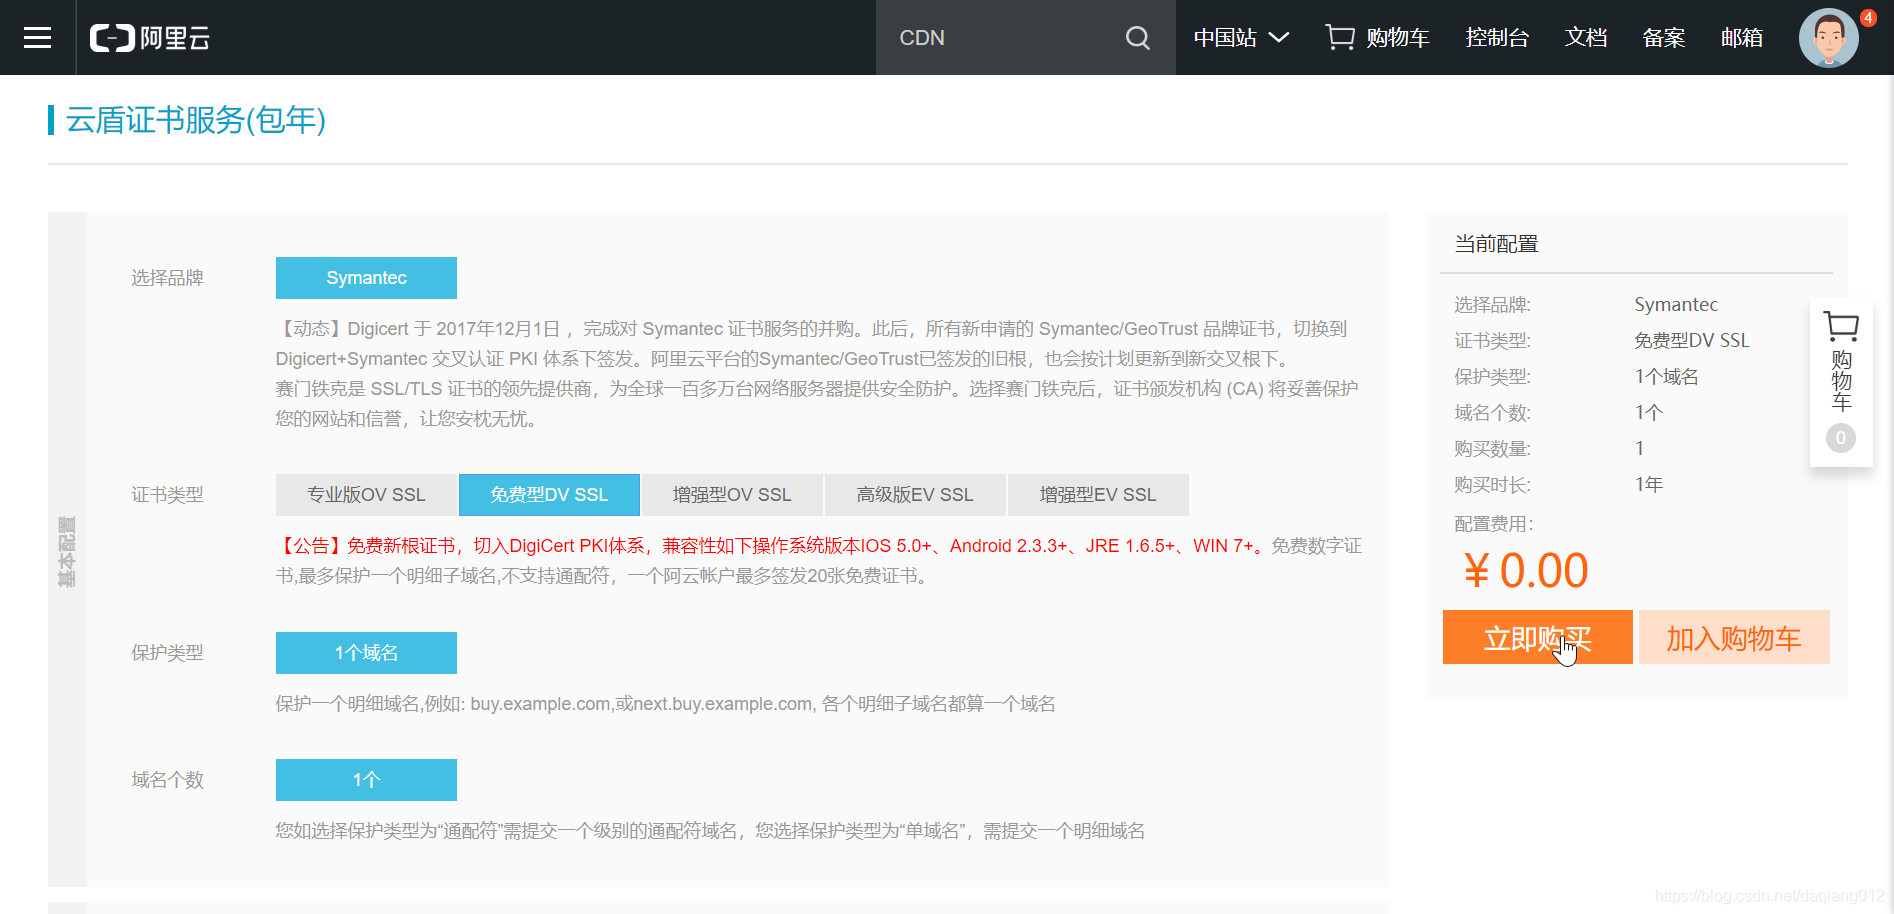Click the 保护类型 label in the form
The image size is (1894, 914).
tap(167, 653)
